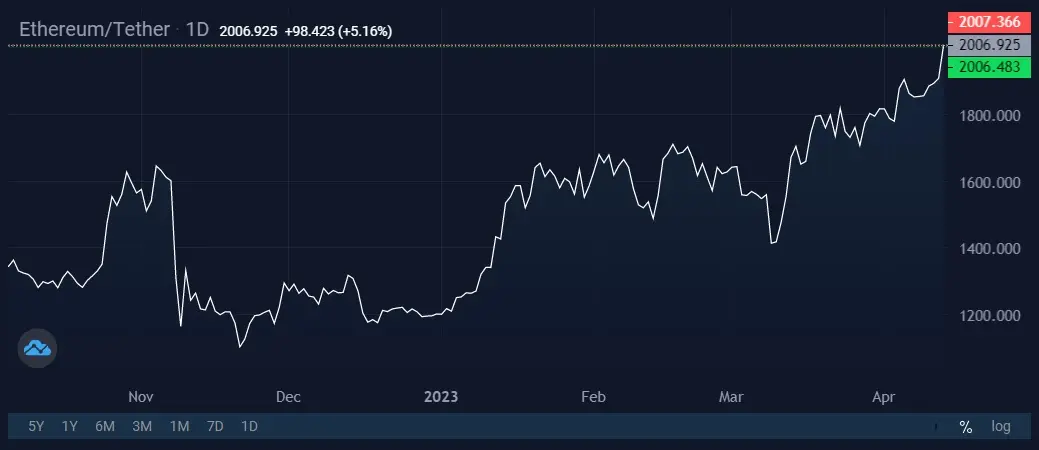This screenshot has height=450, width=1039.
Task: Toggle log scale mode
Action: [1001, 426]
